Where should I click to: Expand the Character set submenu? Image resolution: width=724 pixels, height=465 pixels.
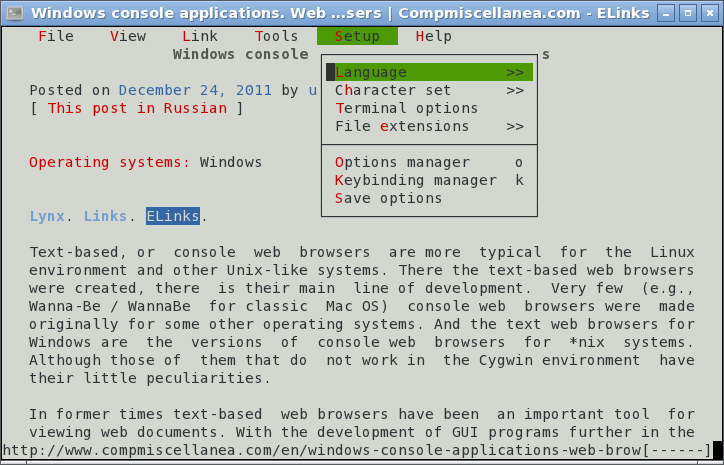tap(429, 90)
